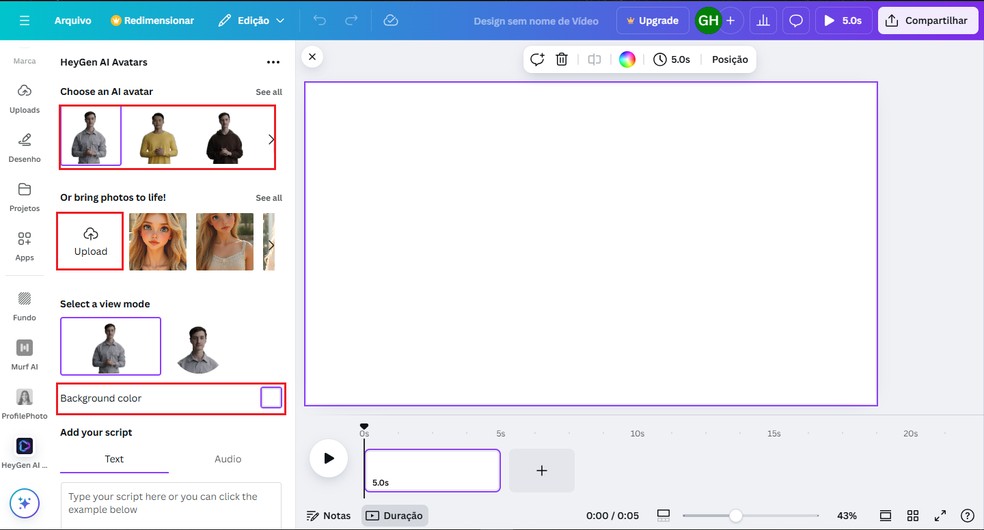Select the dark-hoodie AI avatar

click(225, 137)
